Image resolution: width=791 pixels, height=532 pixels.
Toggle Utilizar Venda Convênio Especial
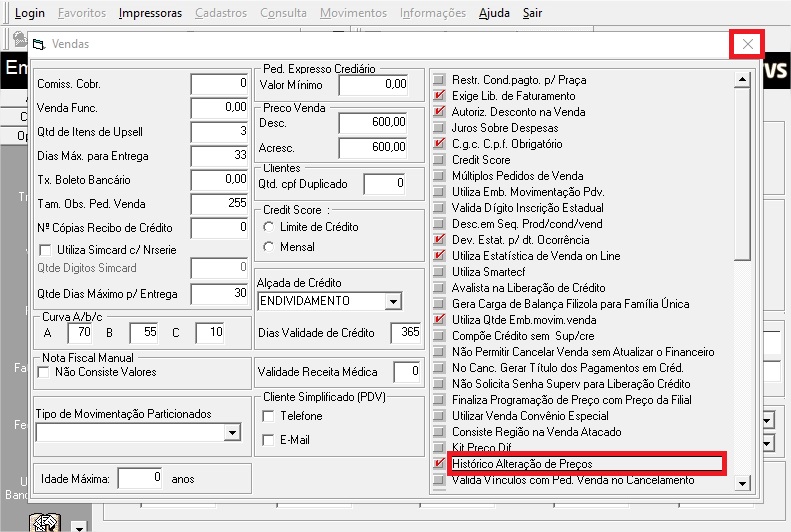pyautogui.click(x=439, y=416)
